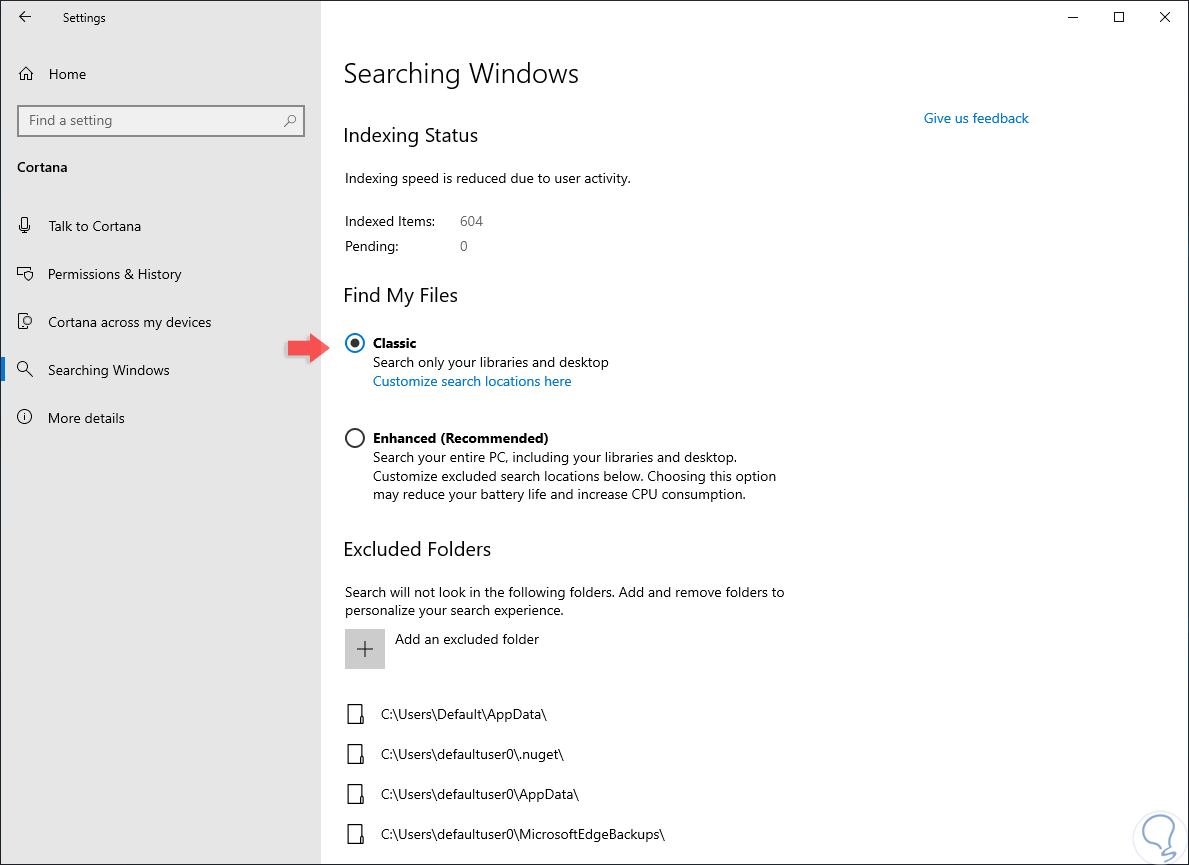1189x865 pixels.
Task: Select the Enhanced (Recommended) radio option
Action: [354, 438]
